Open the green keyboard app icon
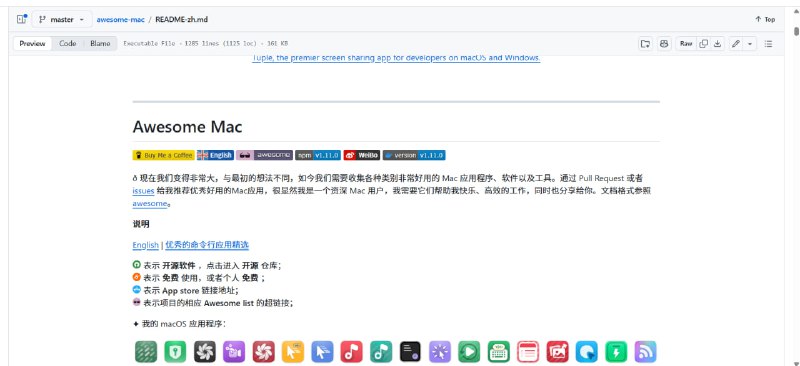 click(498, 352)
